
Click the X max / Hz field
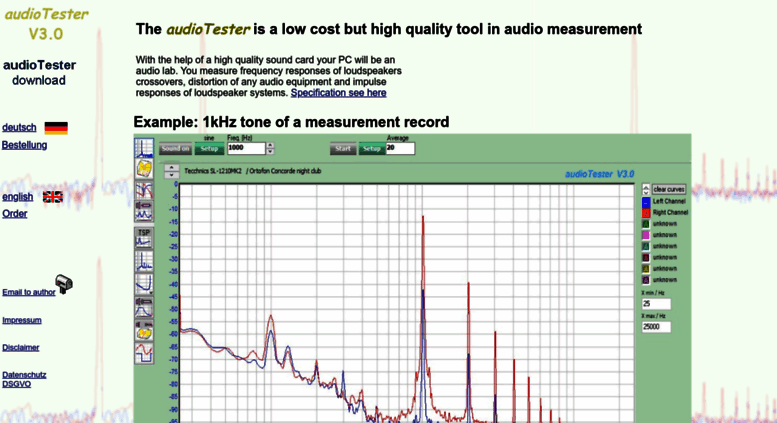pos(656,326)
